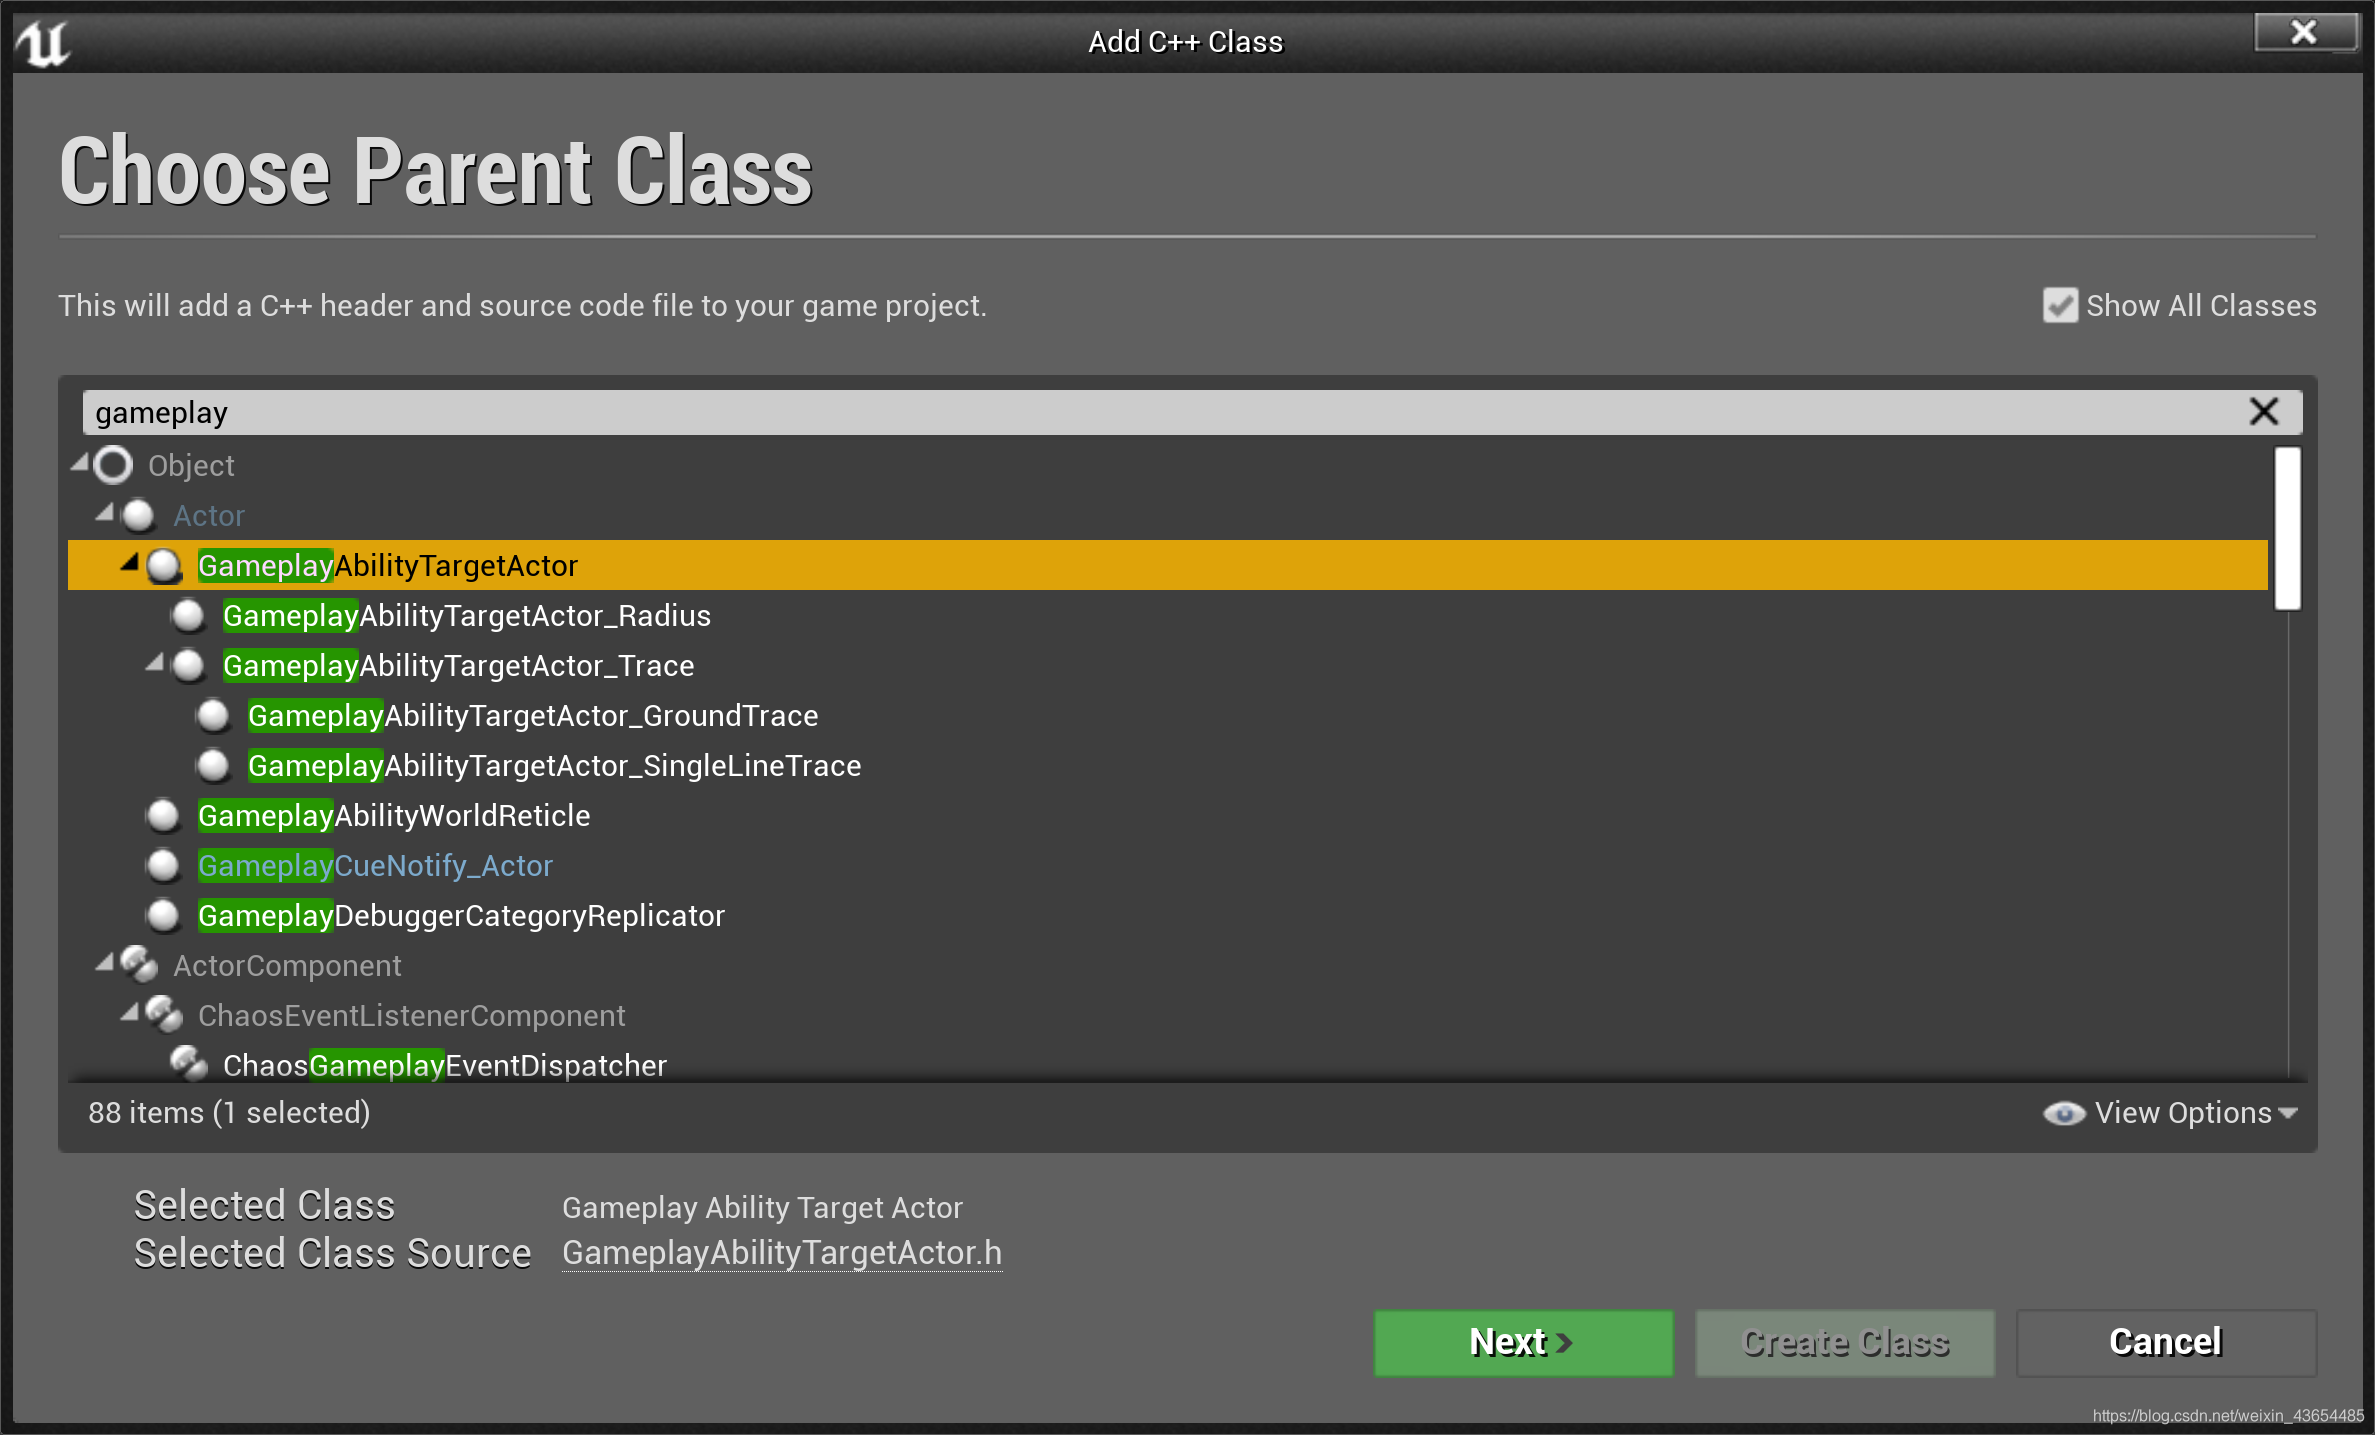Clear the gameplay search text with the X
Screen dimensions: 2375x1435
[x=2262, y=411]
